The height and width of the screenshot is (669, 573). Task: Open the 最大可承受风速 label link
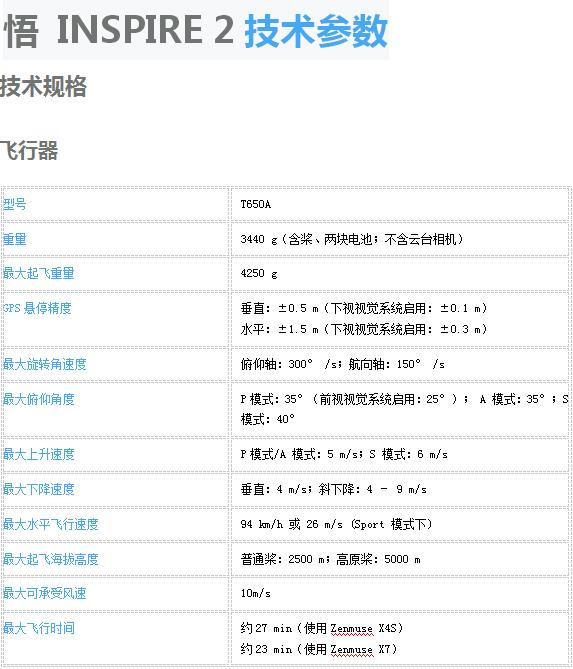click(44, 593)
